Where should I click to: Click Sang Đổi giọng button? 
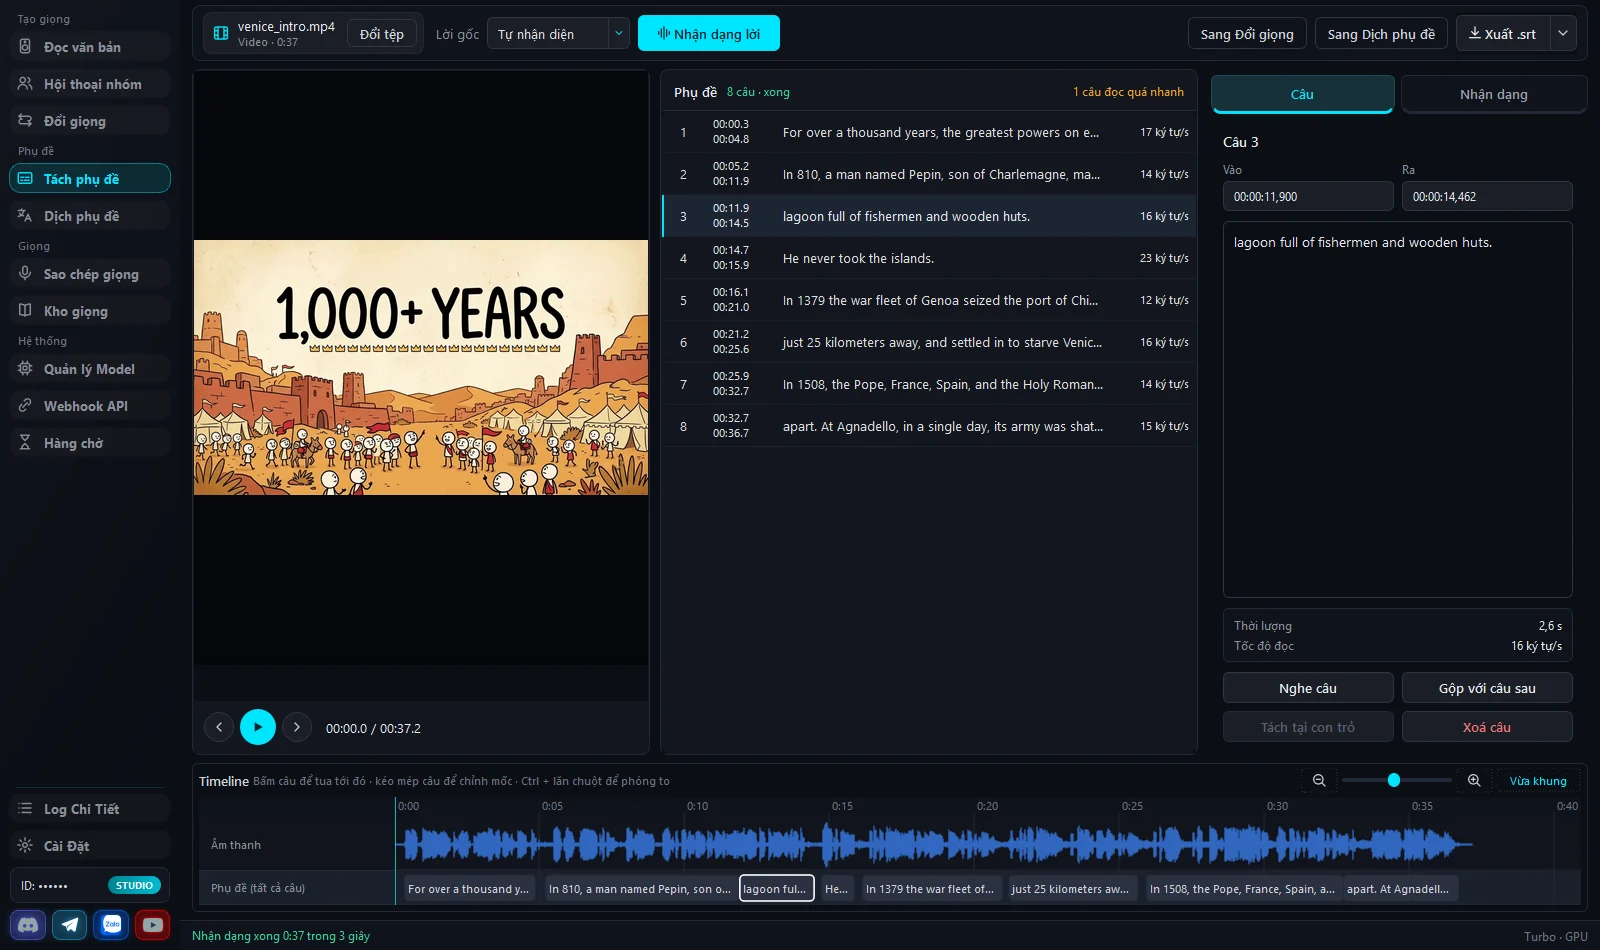1247,34
